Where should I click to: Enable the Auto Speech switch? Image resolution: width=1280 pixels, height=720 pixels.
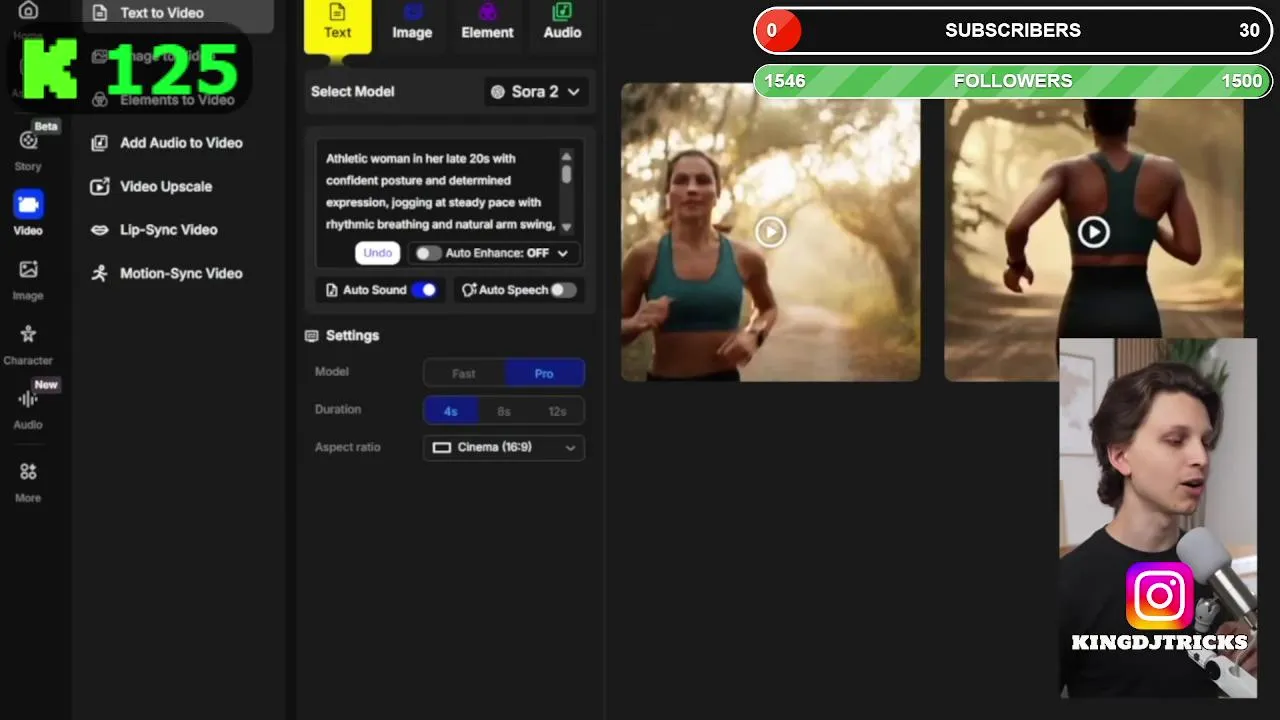[x=564, y=290]
